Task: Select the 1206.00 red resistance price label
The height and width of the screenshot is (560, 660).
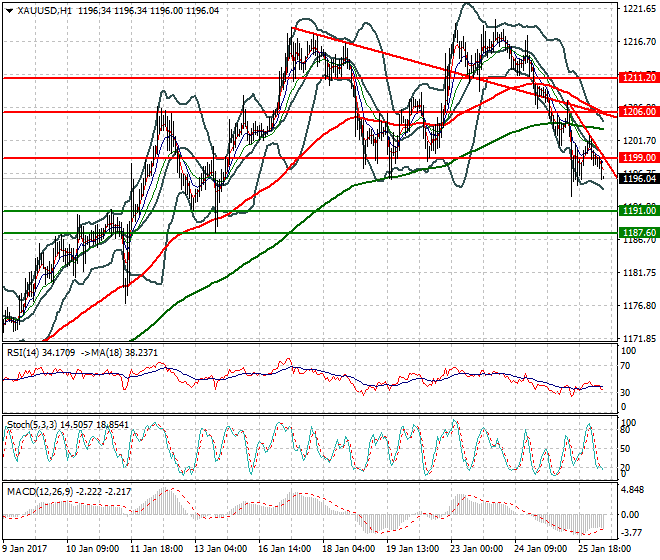Action: point(639,112)
